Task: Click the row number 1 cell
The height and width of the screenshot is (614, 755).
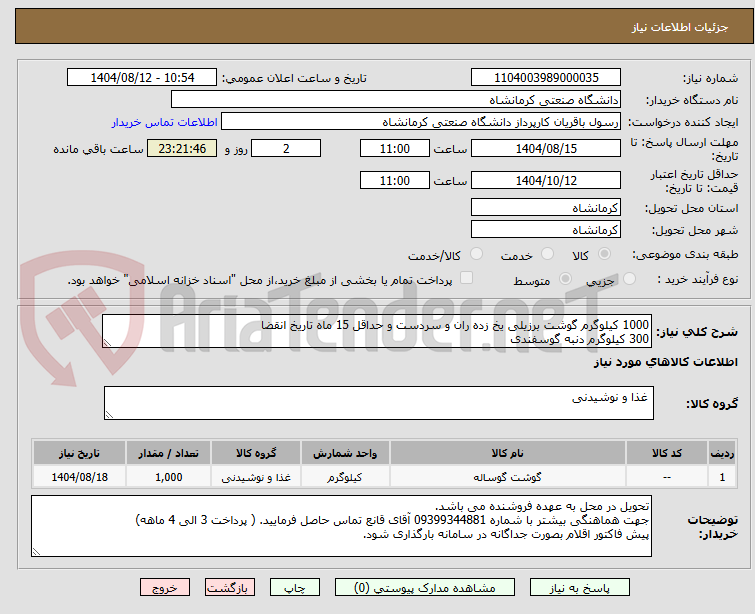Action: point(722,477)
